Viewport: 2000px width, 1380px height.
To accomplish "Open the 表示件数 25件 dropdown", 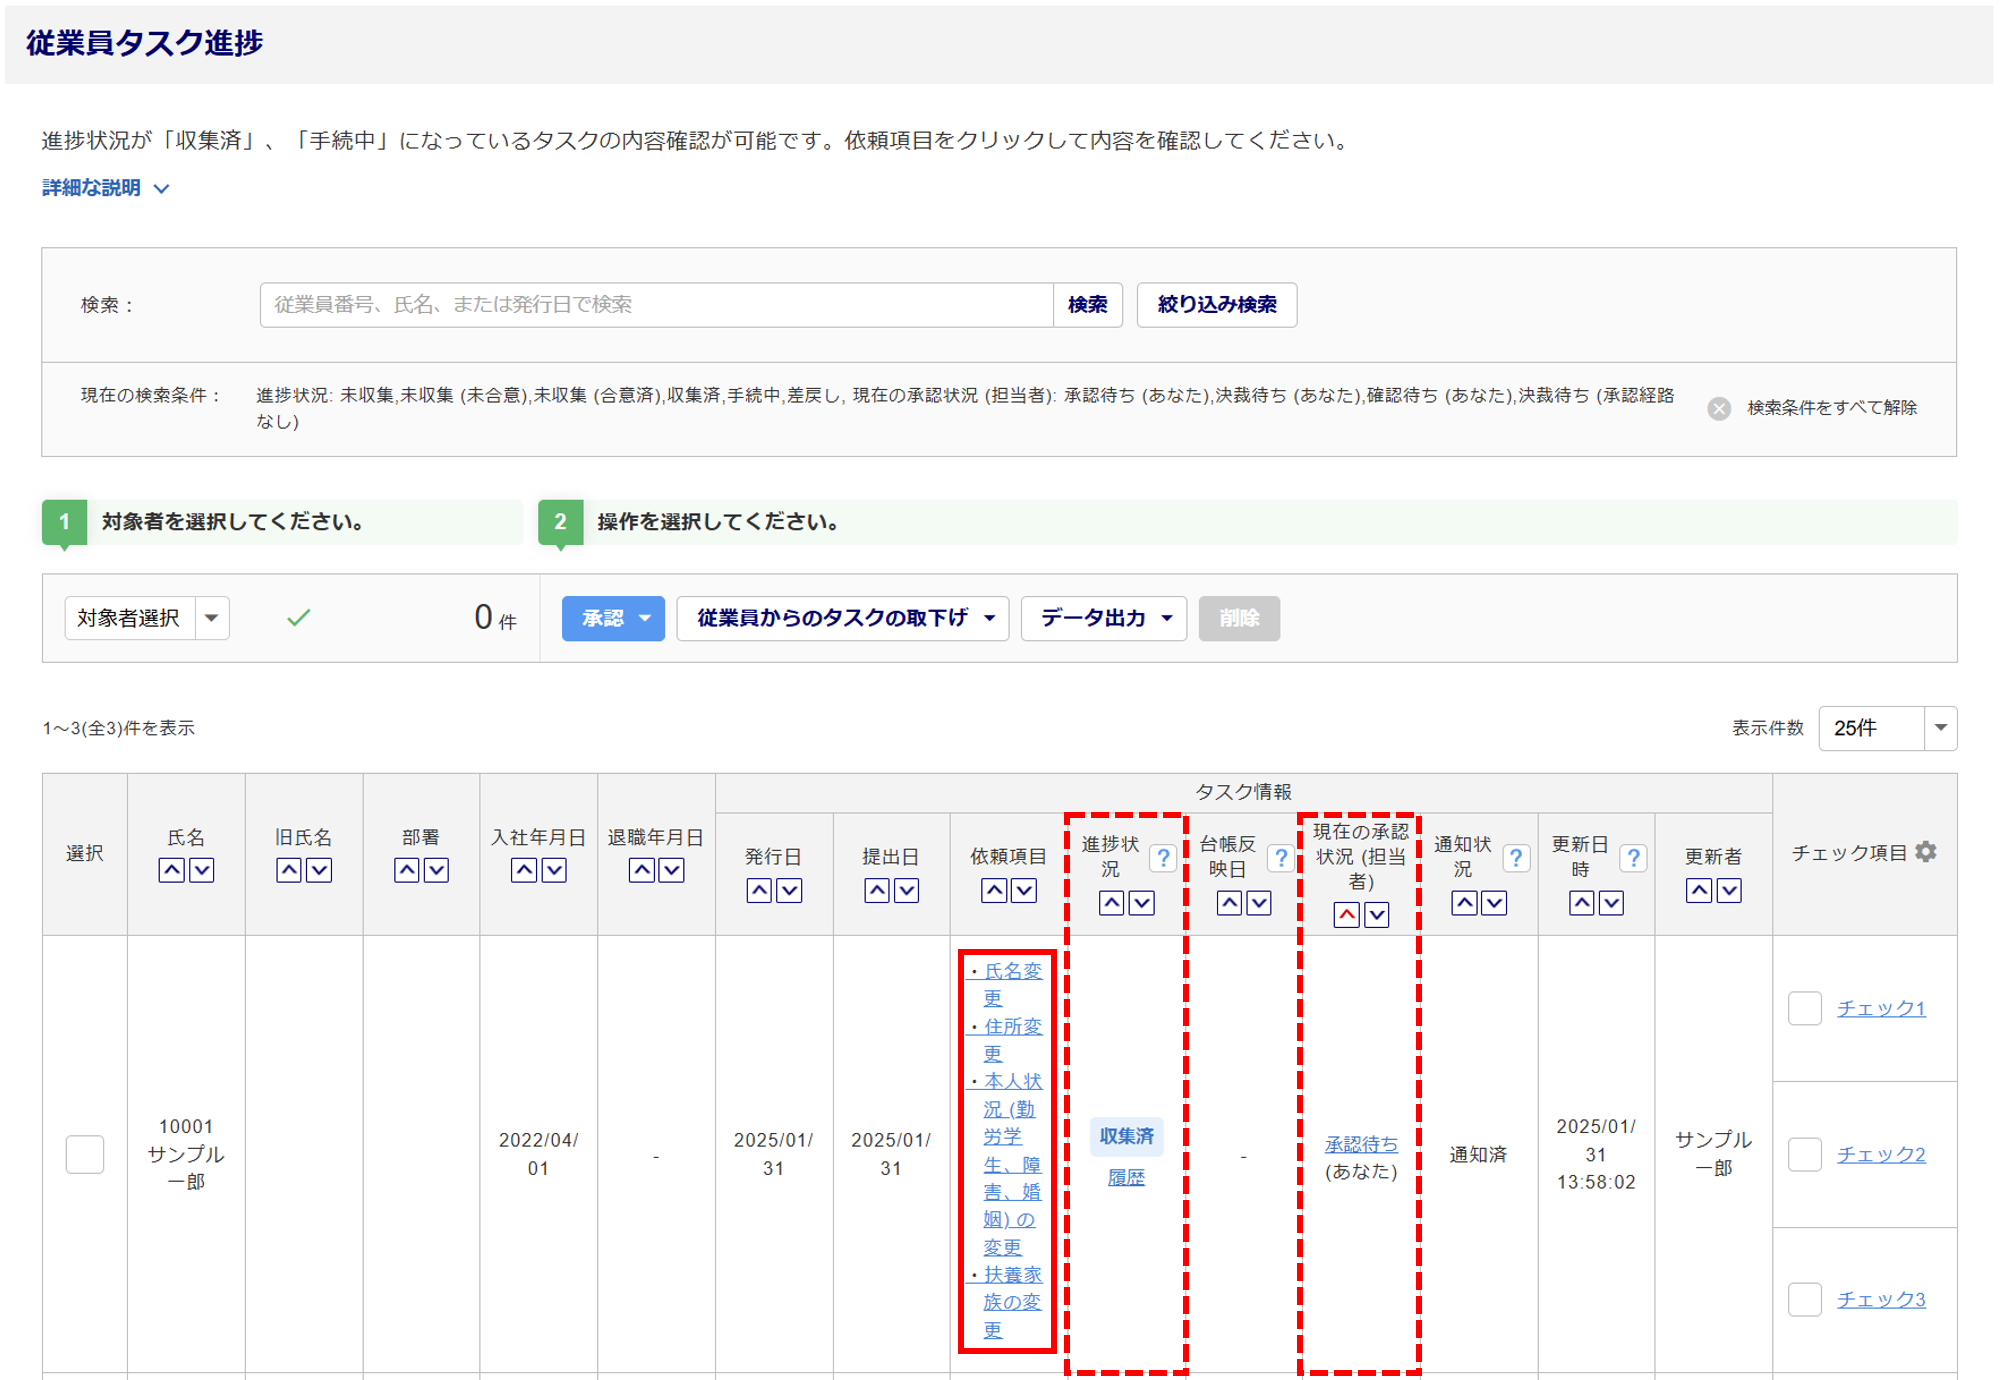I will [x=1887, y=728].
